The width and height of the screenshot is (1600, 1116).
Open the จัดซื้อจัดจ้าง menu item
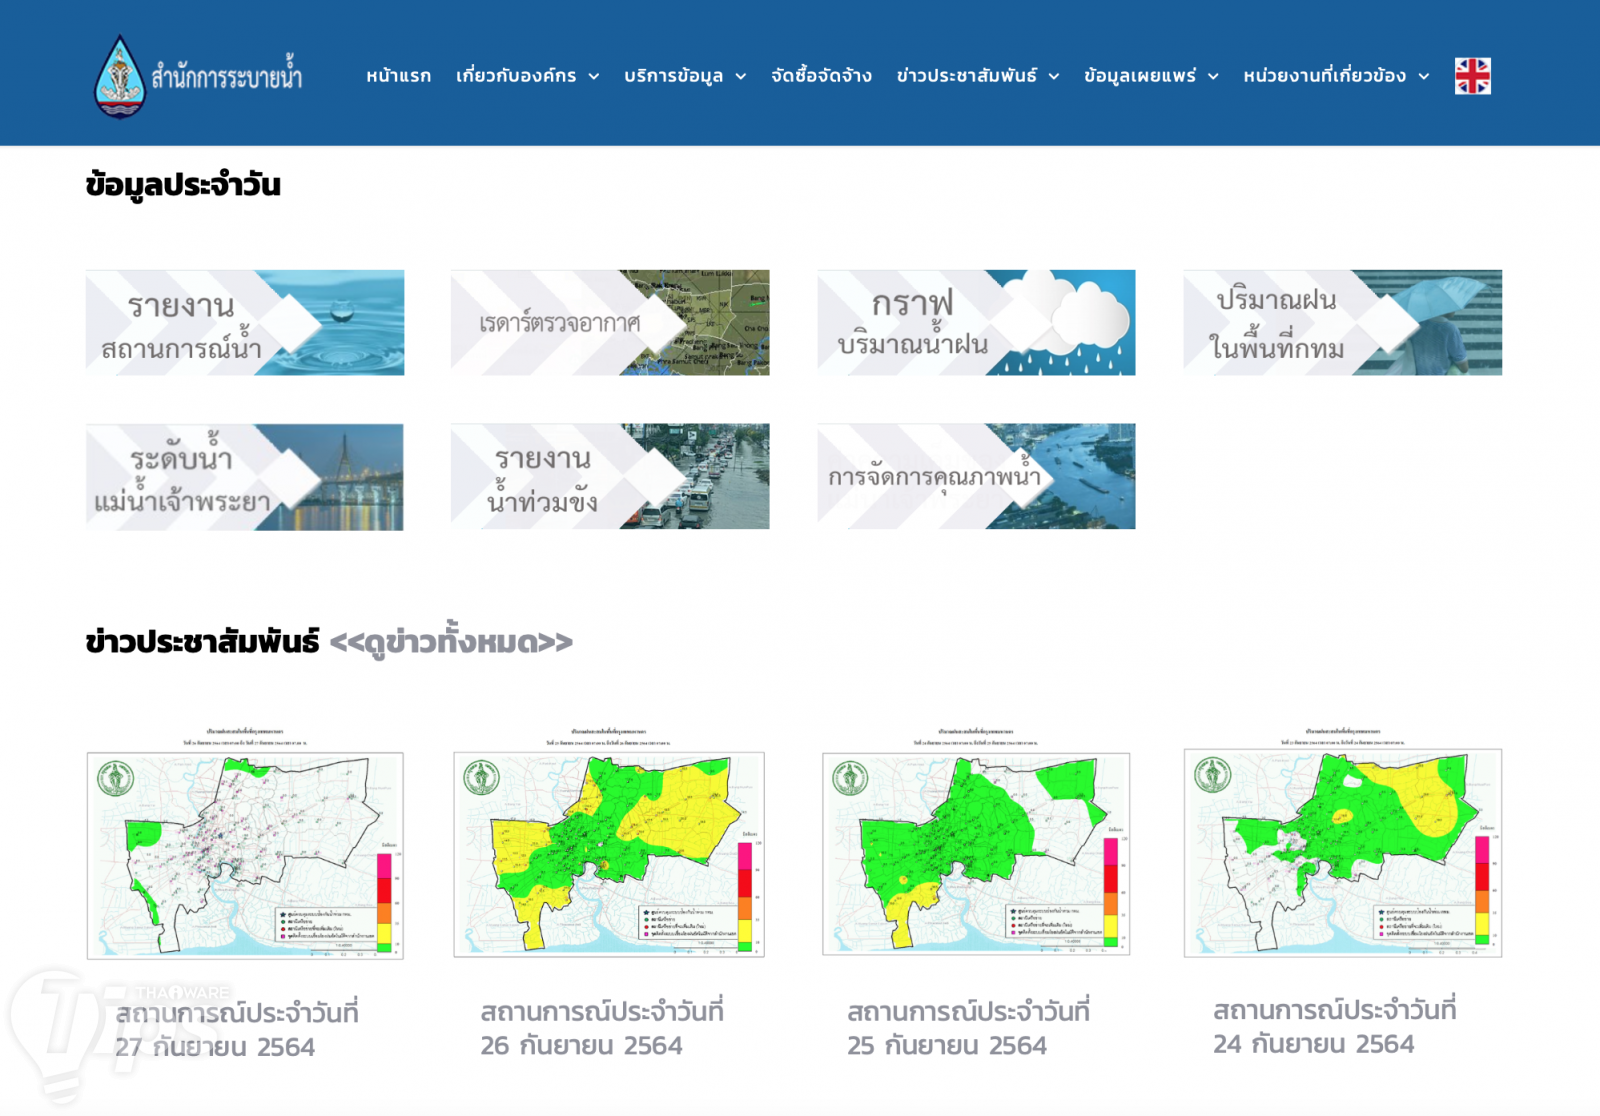point(821,76)
